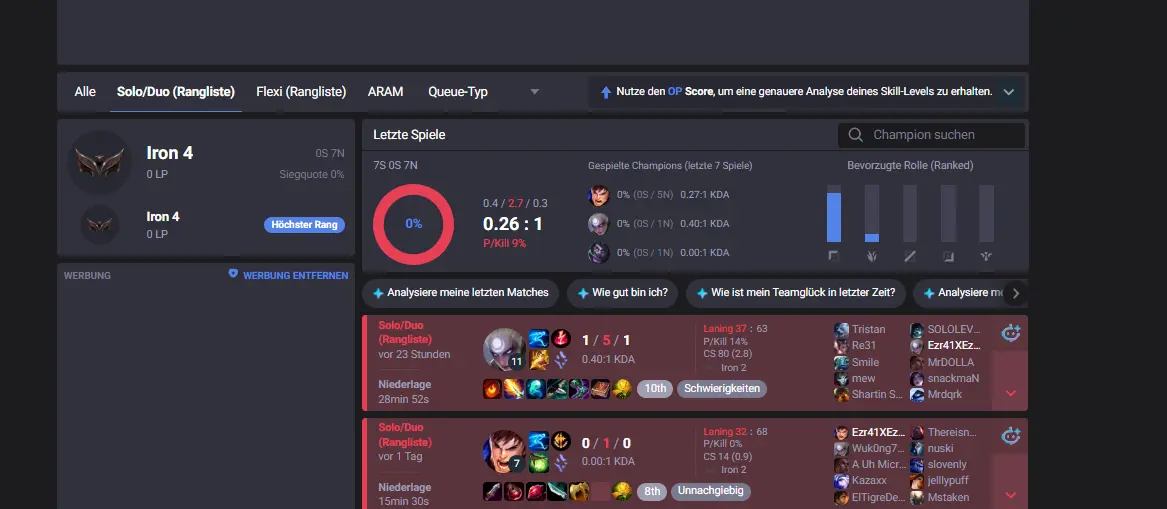Switch to the ARAM tab
The height and width of the screenshot is (509, 1167).
tap(386, 92)
